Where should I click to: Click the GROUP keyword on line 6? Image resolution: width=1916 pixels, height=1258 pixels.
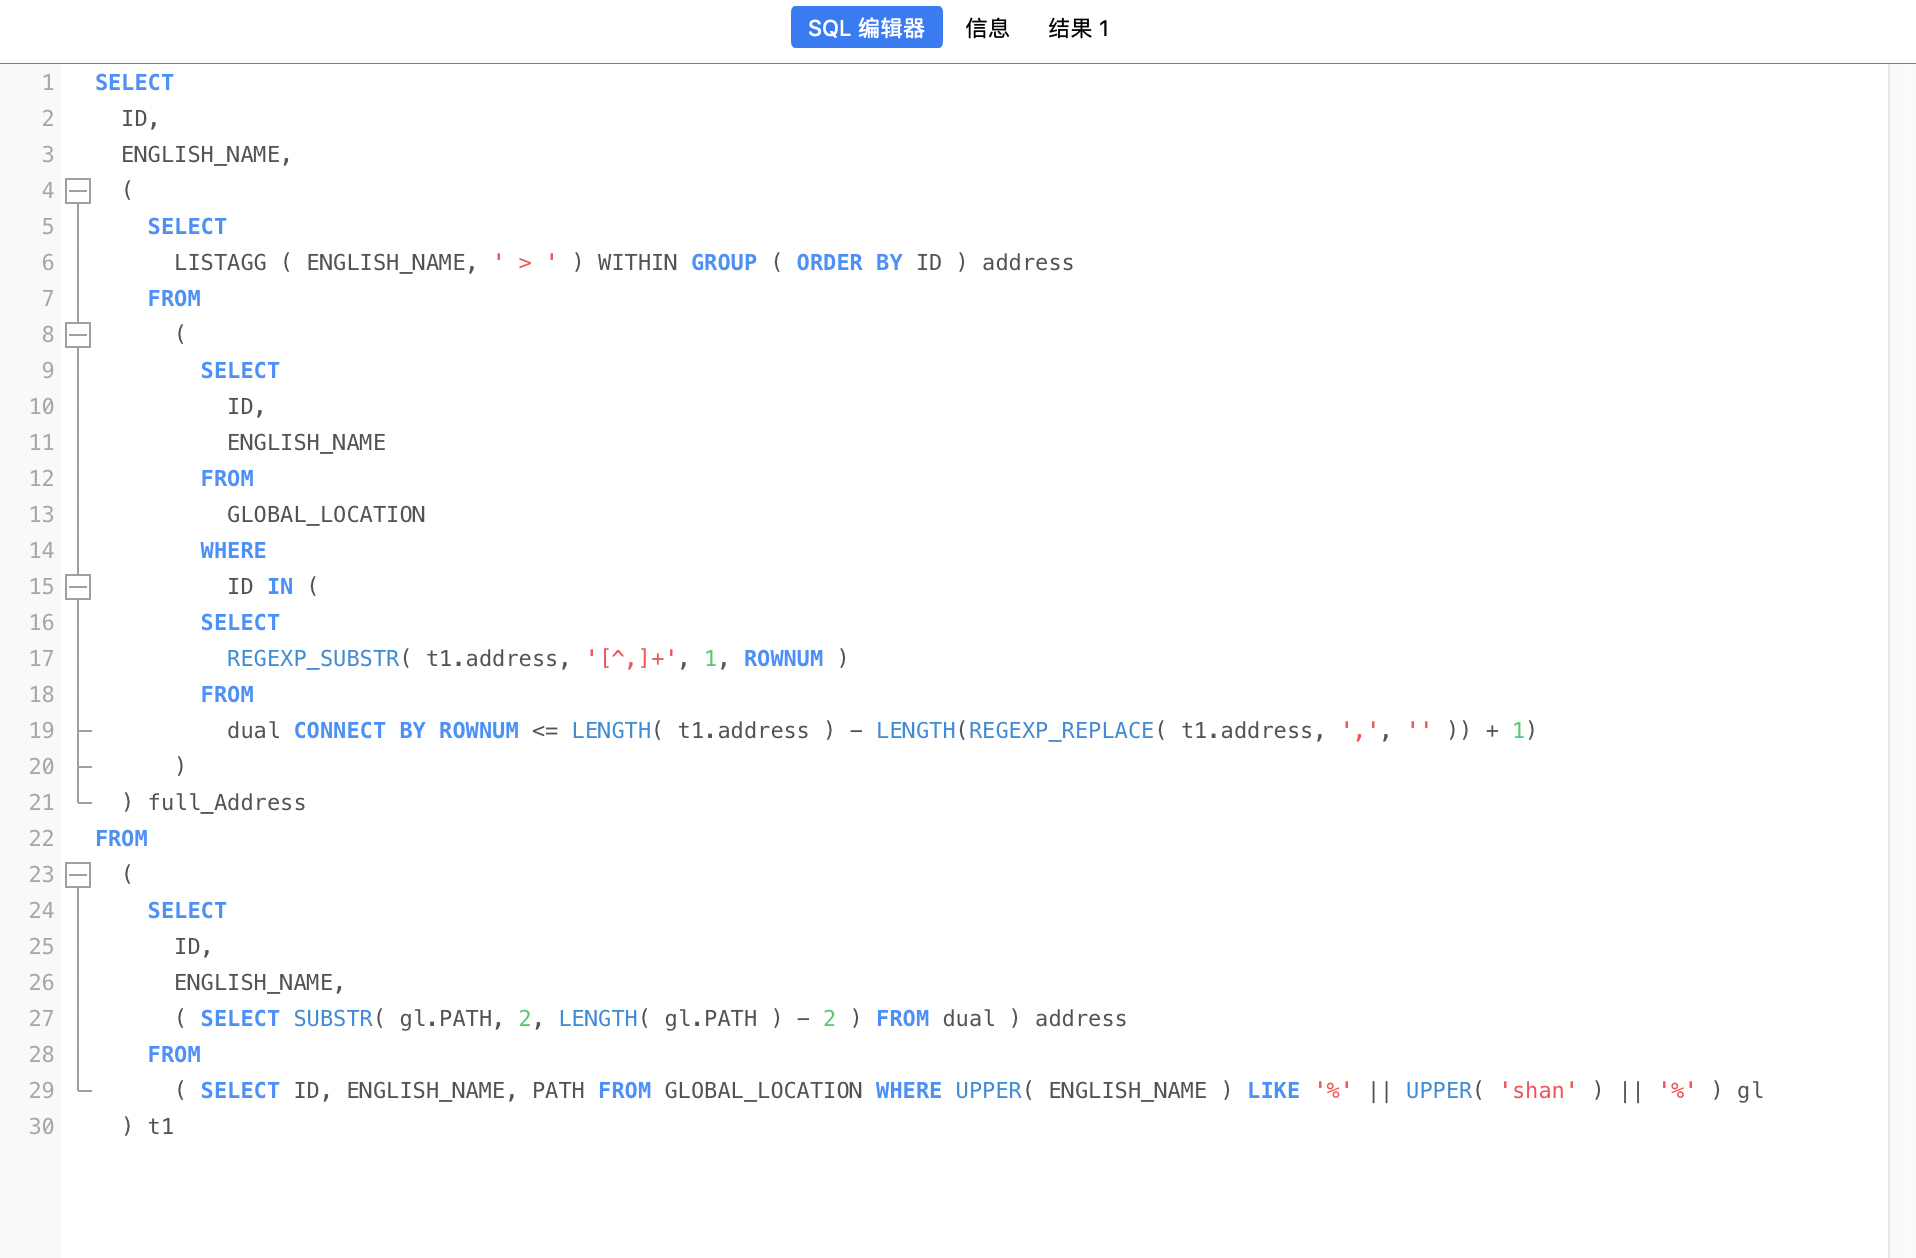click(724, 262)
